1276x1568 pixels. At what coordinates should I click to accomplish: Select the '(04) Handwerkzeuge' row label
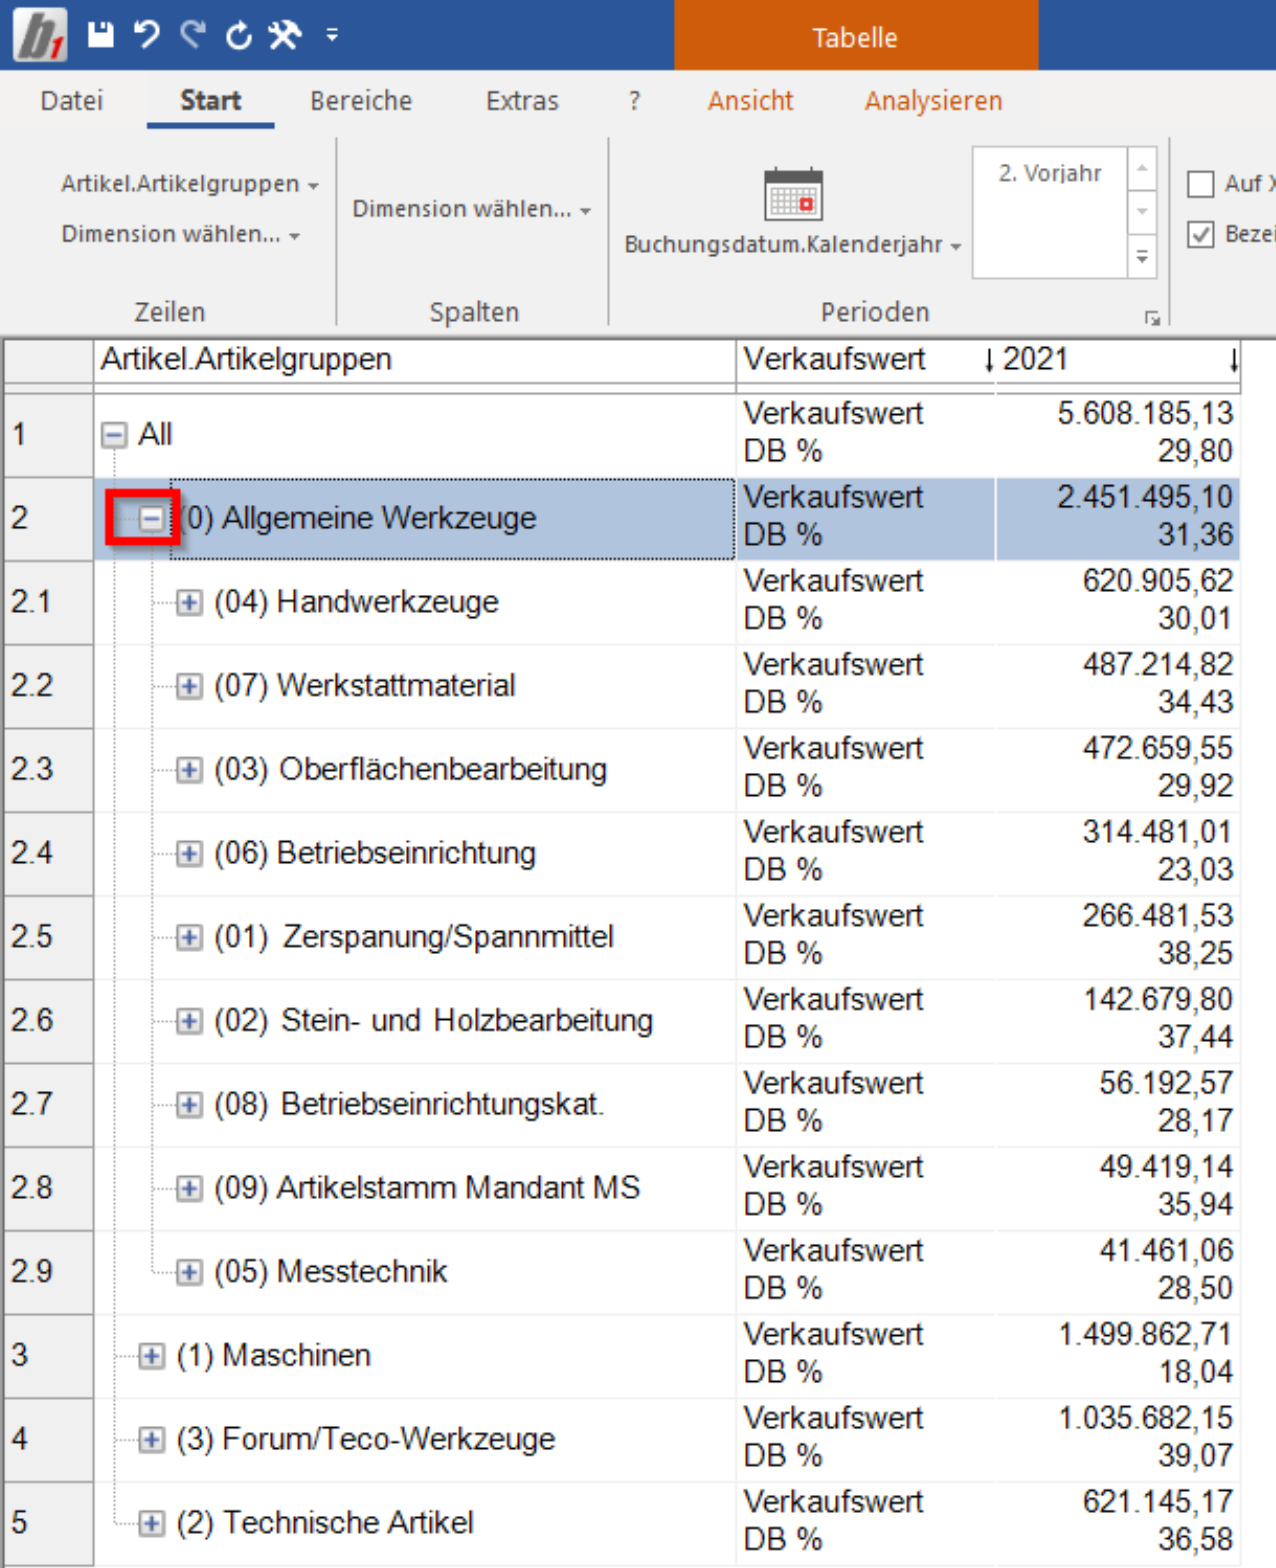(356, 602)
